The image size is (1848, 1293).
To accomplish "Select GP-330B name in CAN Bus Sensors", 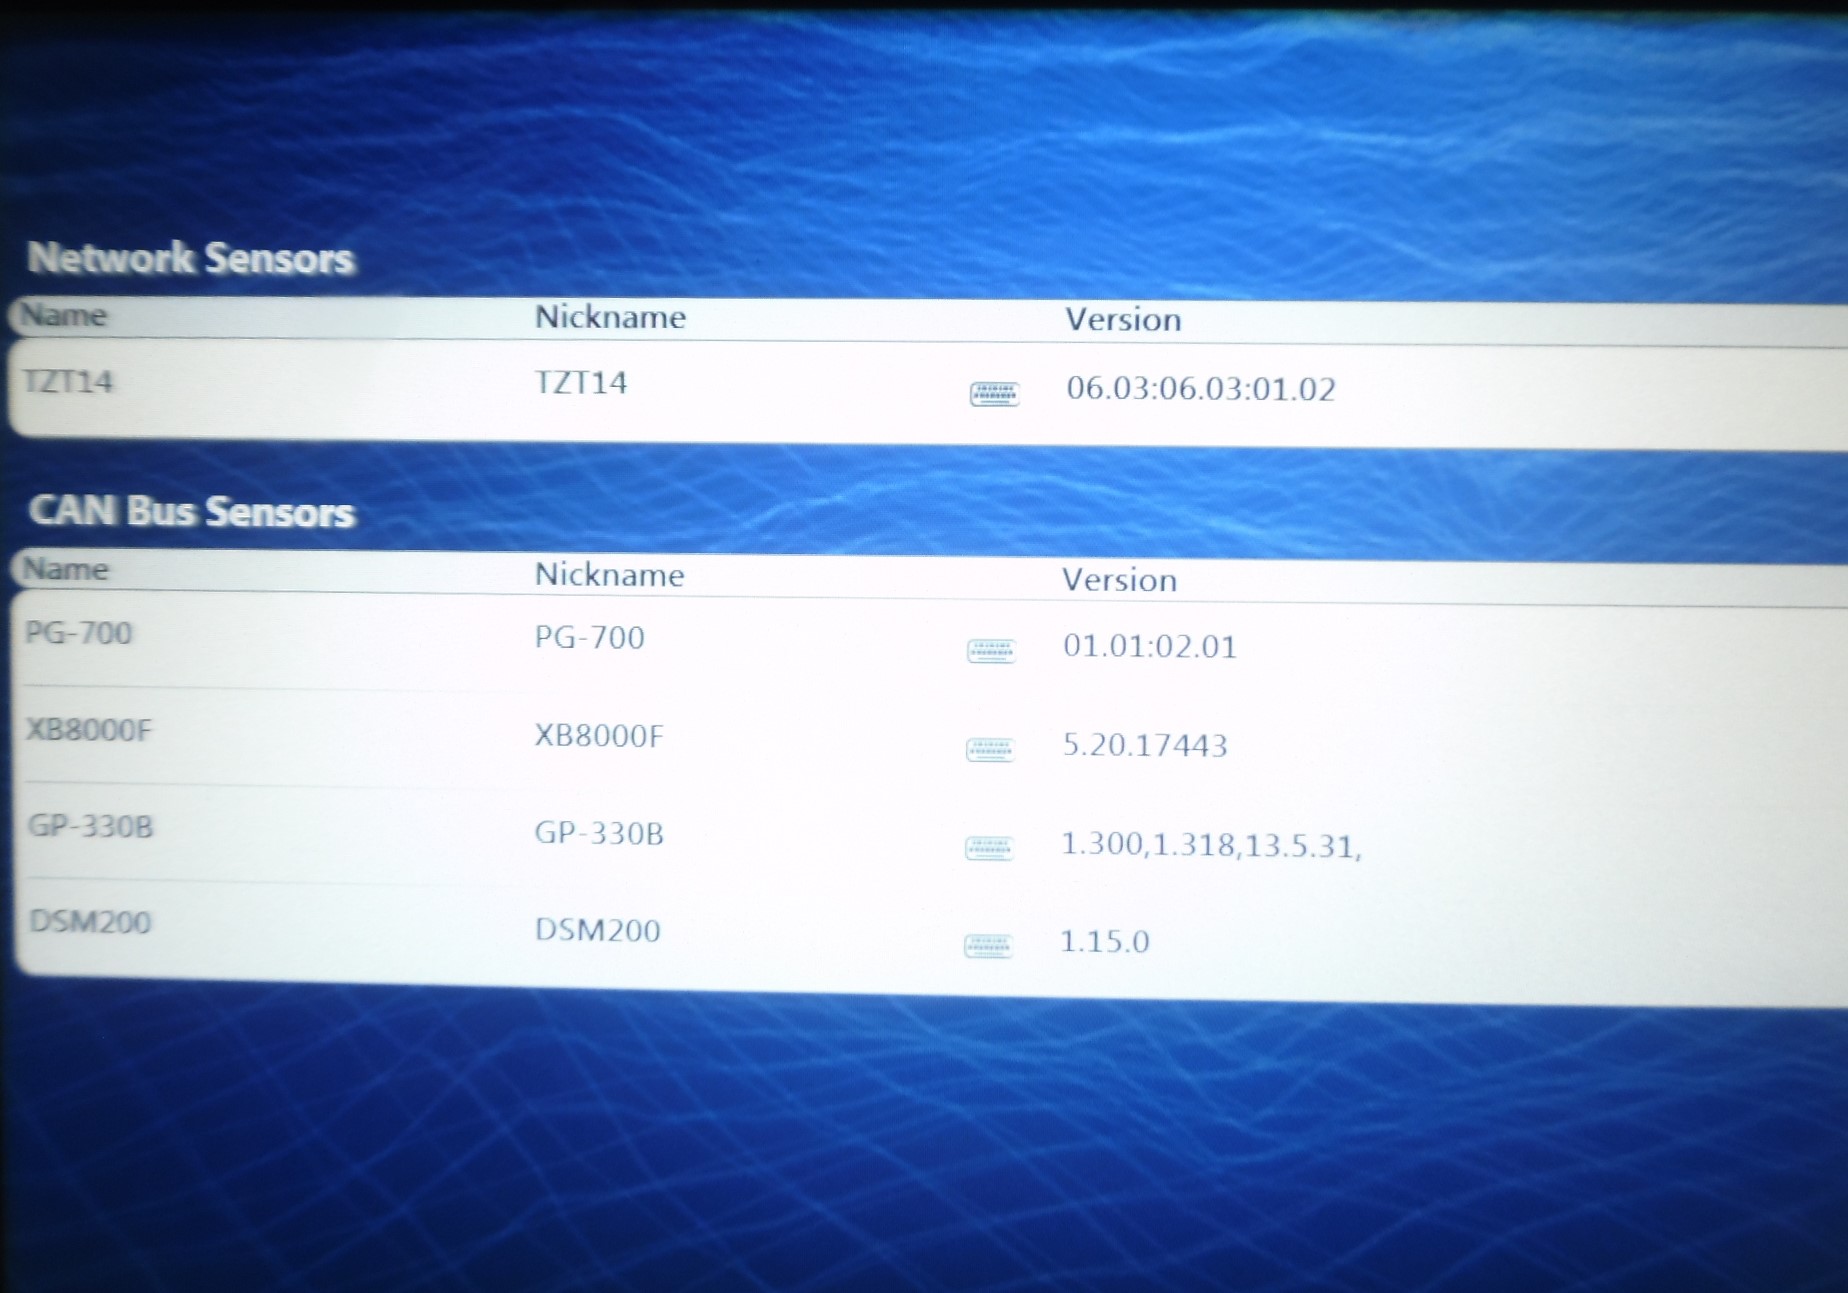I will coord(90,826).
